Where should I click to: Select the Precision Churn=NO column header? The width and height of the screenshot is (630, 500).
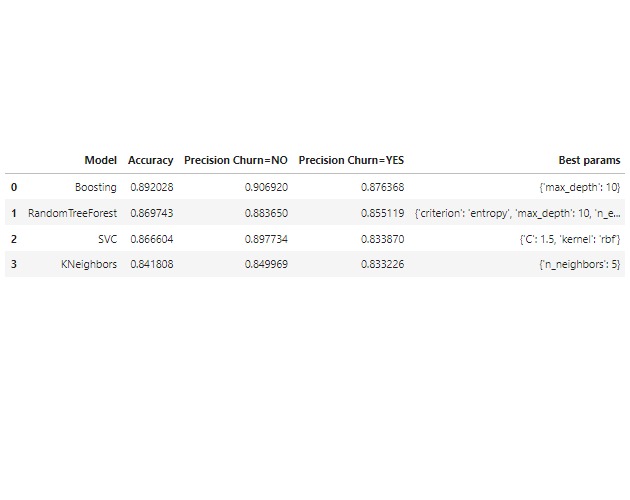pos(236,160)
